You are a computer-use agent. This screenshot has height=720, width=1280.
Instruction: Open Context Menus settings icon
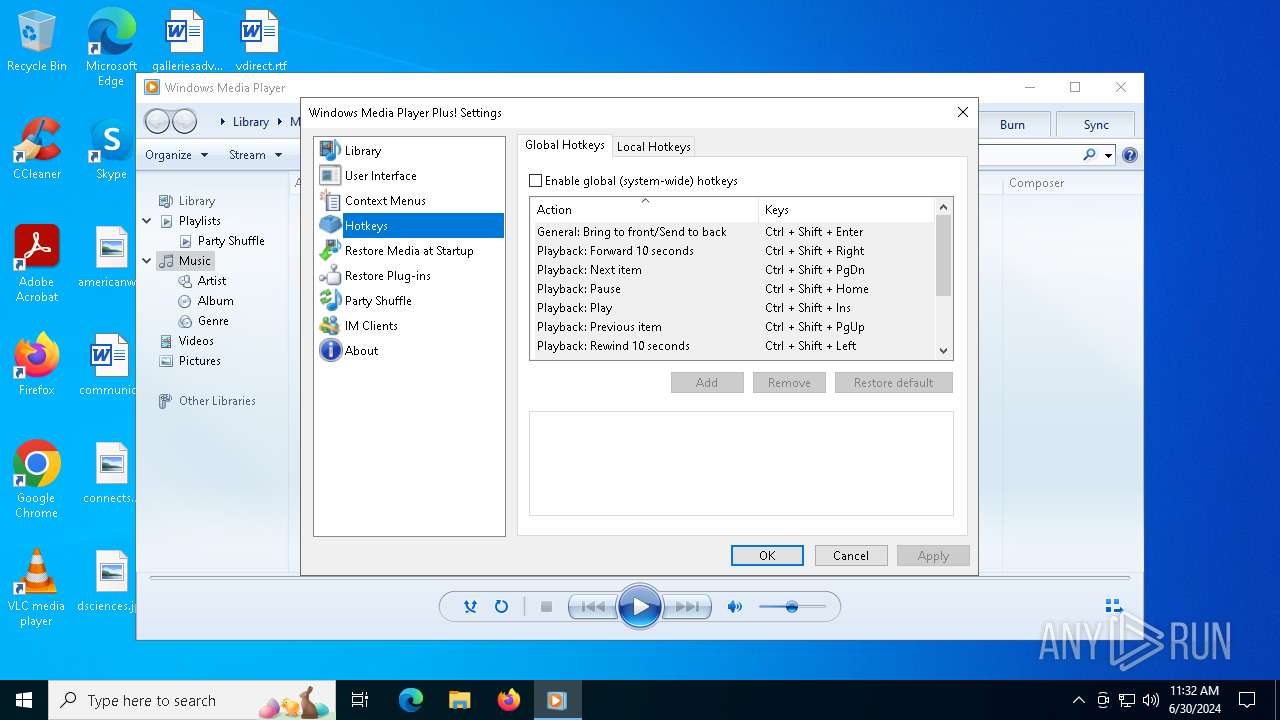[x=330, y=200]
